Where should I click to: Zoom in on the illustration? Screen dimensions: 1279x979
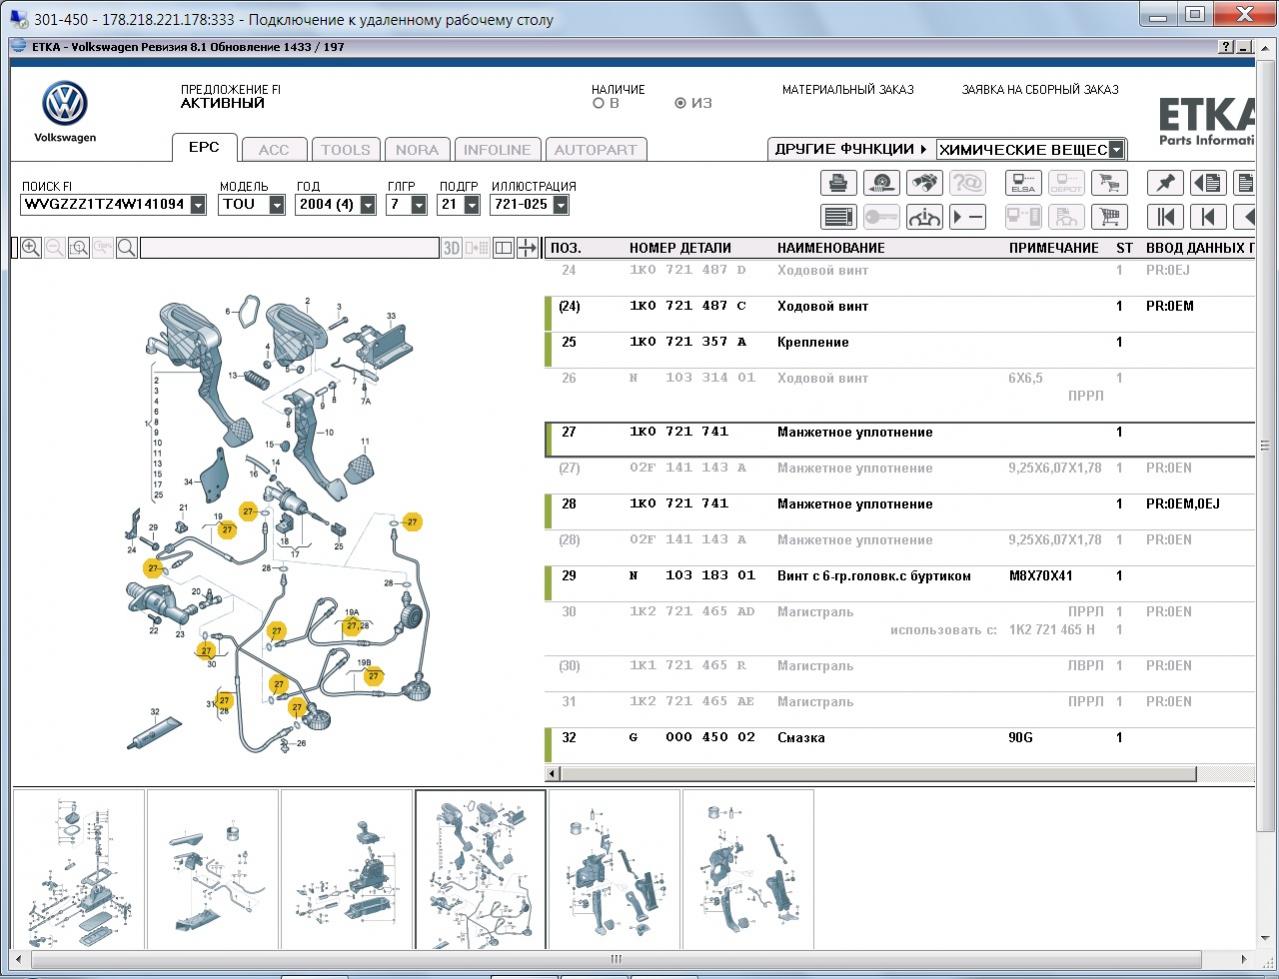(31, 248)
